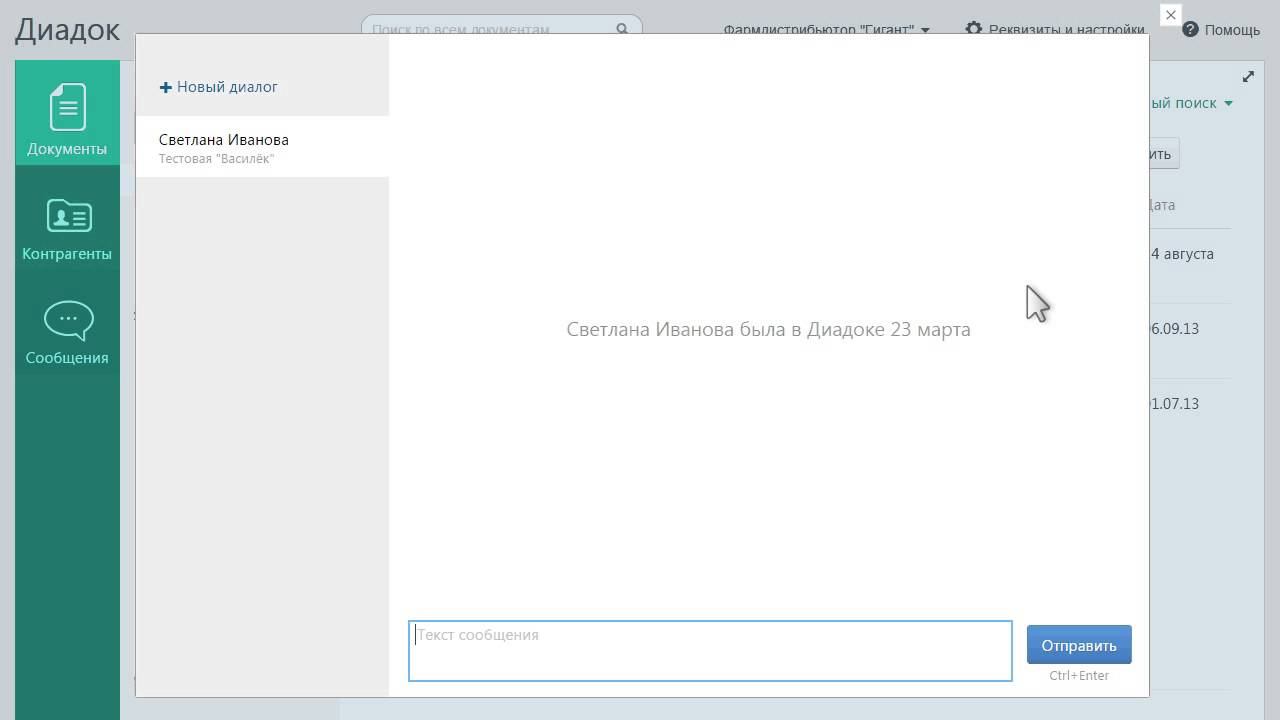Click the Тестовая "Василёк" subtitle text

coord(216,159)
